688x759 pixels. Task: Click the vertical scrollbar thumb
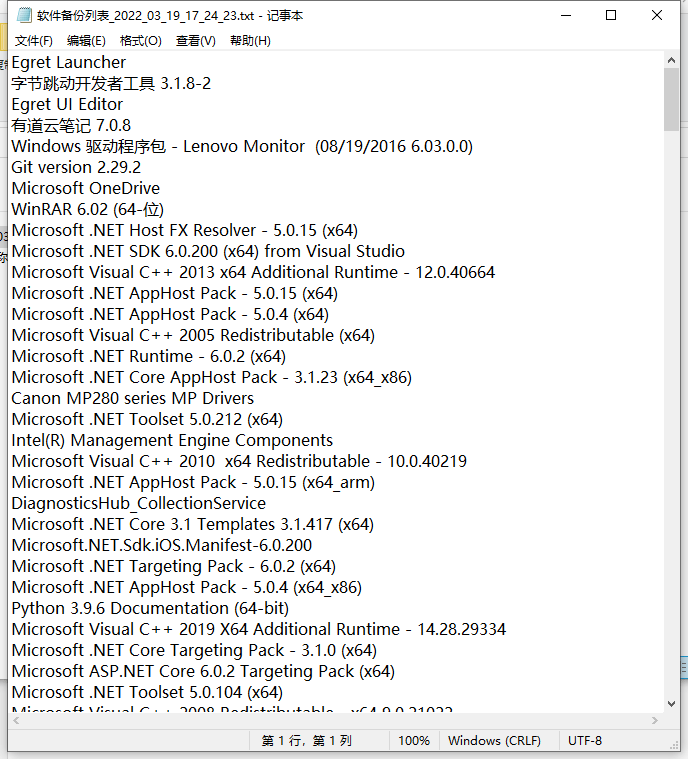tap(671, 99)
